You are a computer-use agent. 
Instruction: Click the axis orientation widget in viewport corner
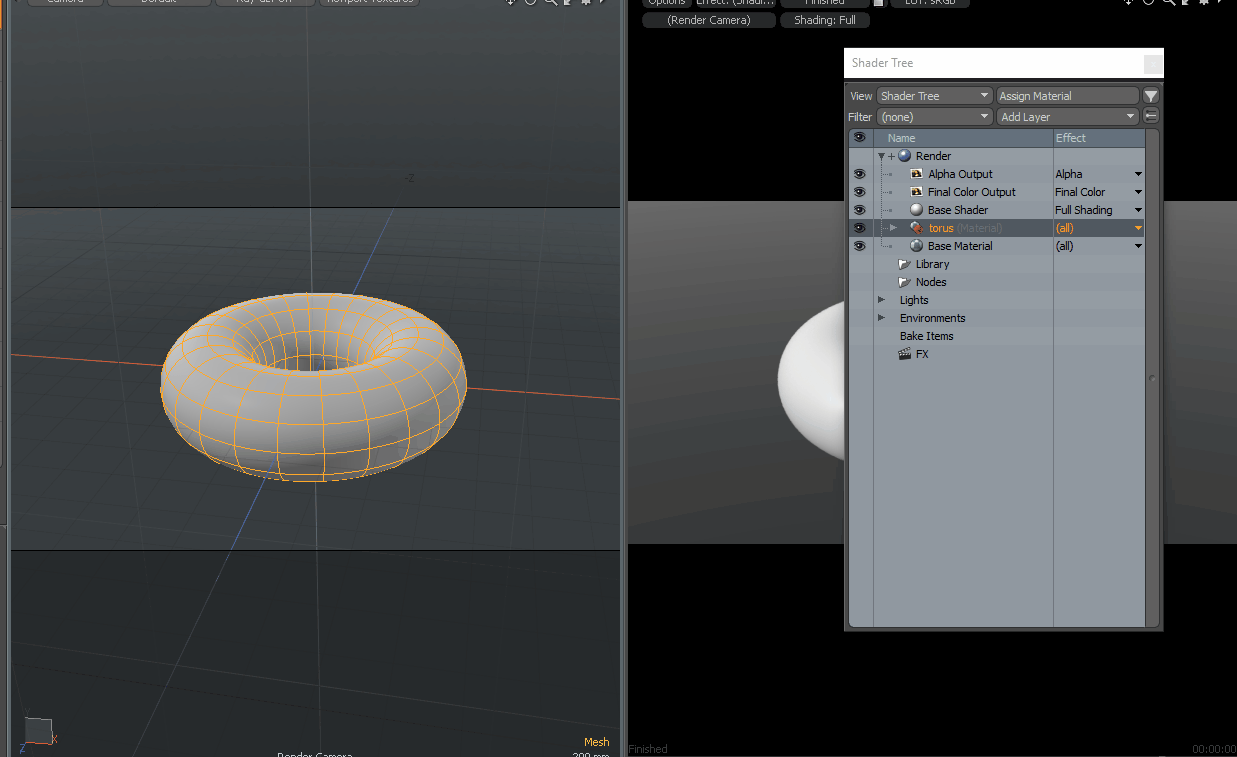coord(38,732)
